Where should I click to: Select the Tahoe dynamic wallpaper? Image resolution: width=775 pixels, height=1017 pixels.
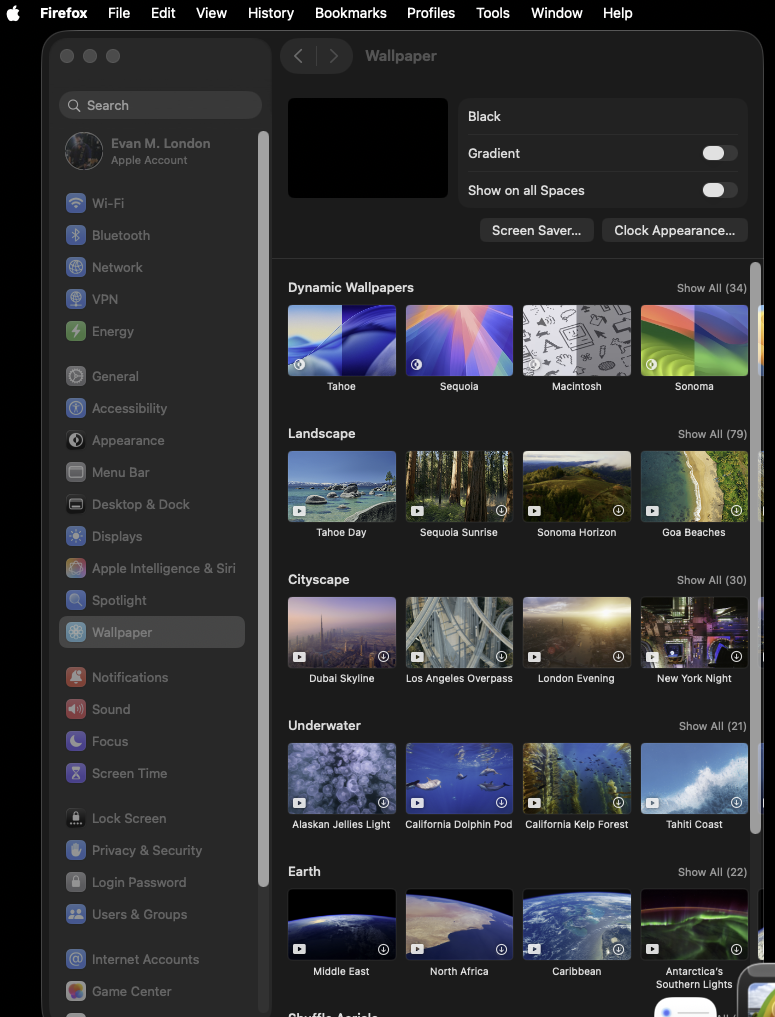(x=342, y=341)
